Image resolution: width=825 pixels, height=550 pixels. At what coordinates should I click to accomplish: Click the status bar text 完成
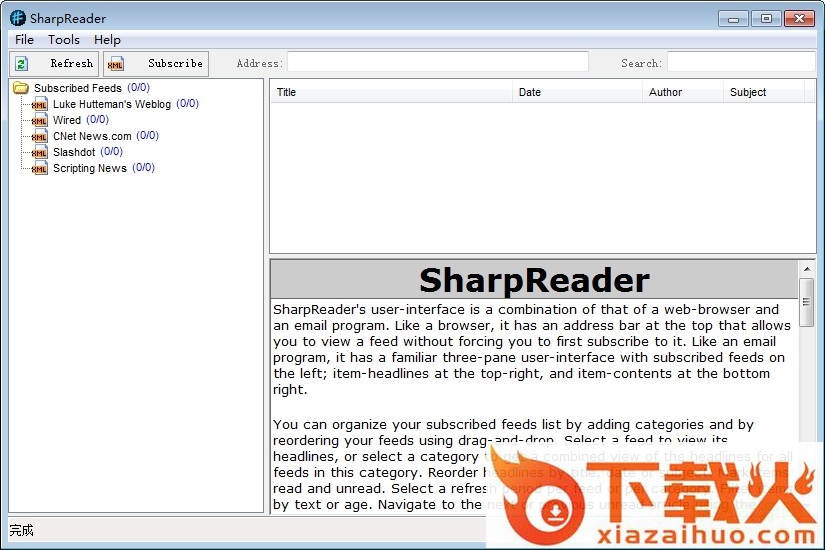click(22, 530)
